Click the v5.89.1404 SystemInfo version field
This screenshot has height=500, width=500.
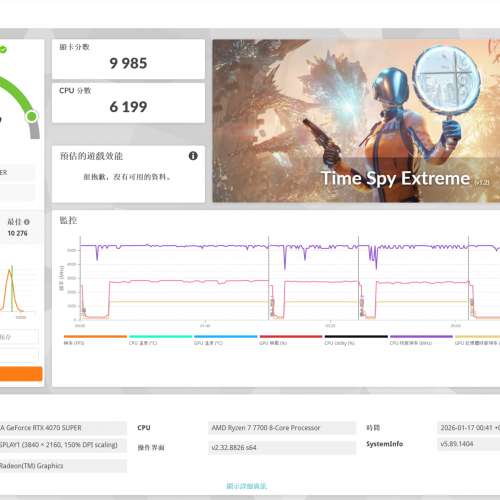click(469, 444)
